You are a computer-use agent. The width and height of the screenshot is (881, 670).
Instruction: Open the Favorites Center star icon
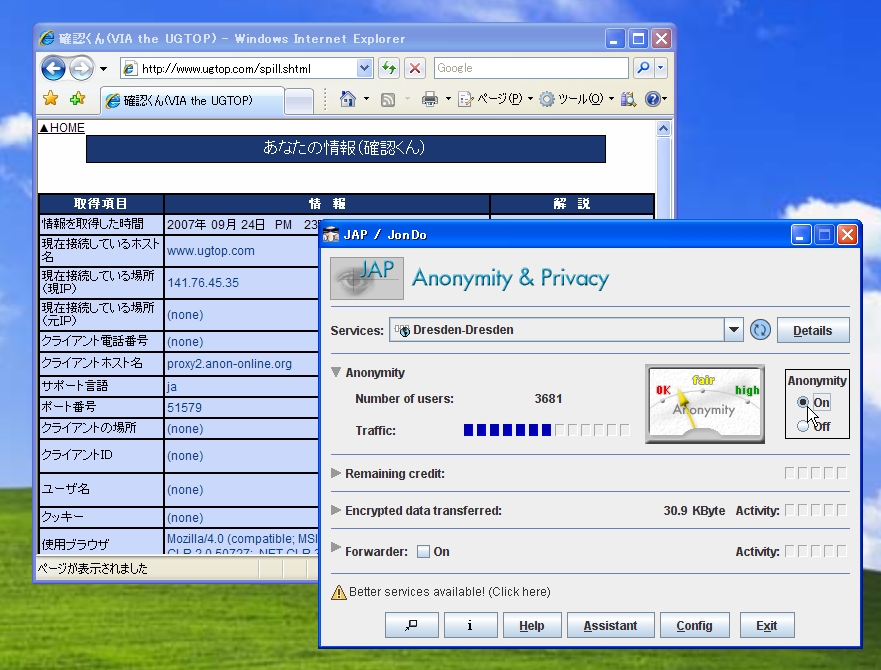(51, 98)
